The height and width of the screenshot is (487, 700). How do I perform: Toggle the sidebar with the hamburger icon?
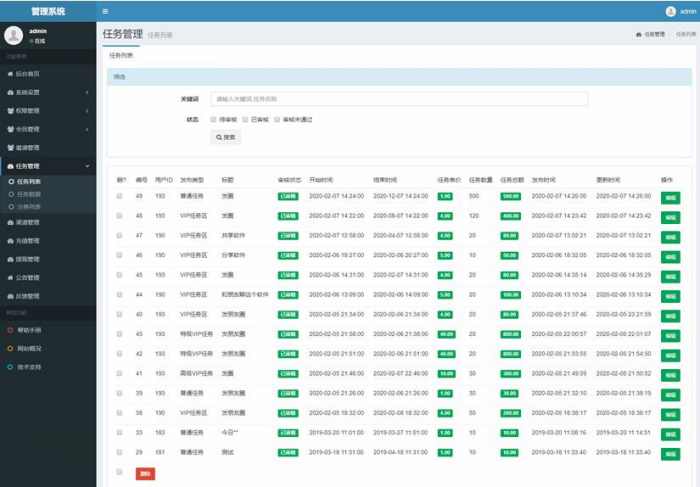click(x=106, y=11)
